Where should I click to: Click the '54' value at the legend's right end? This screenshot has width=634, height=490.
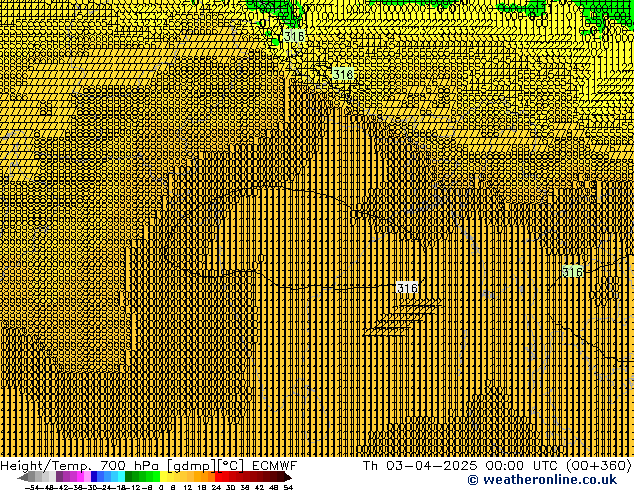pos(288,487)
